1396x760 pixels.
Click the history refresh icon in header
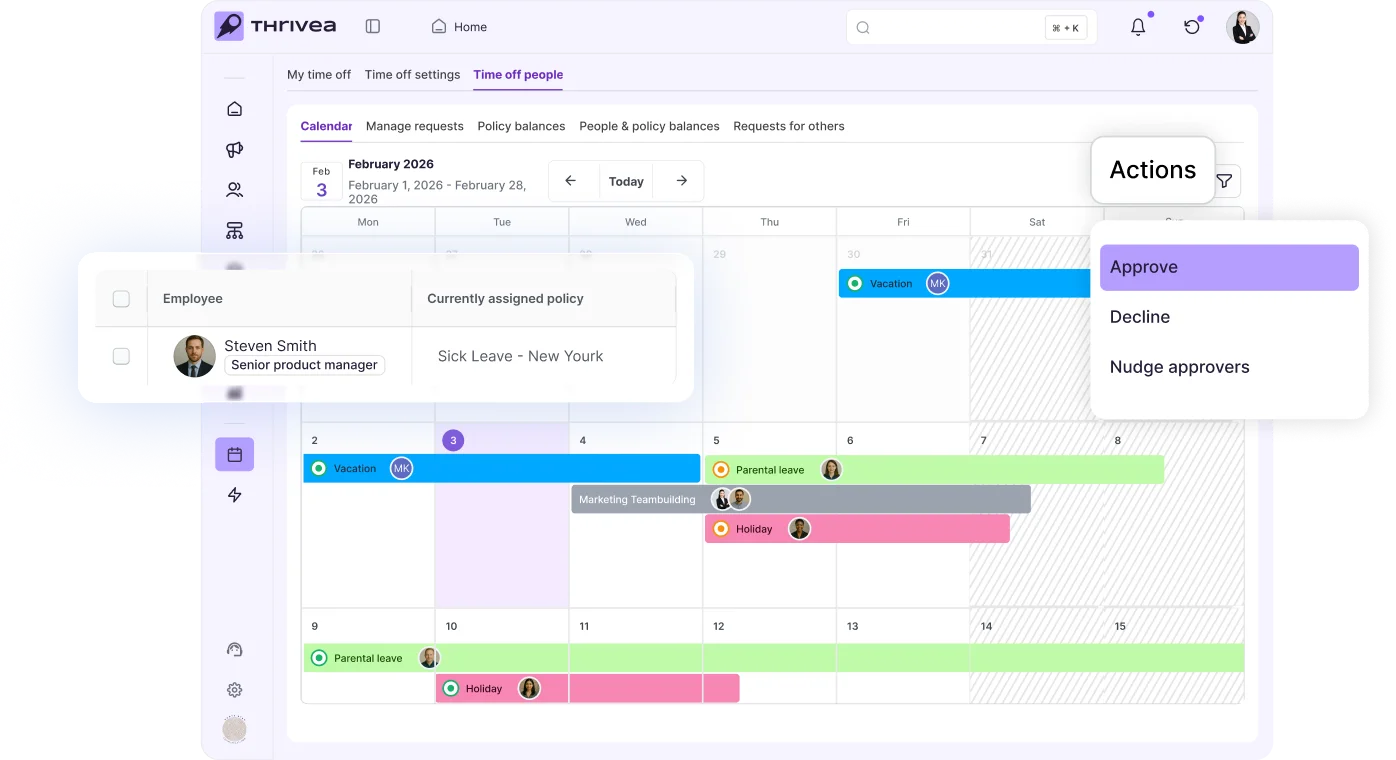[x=1192, y=27]
